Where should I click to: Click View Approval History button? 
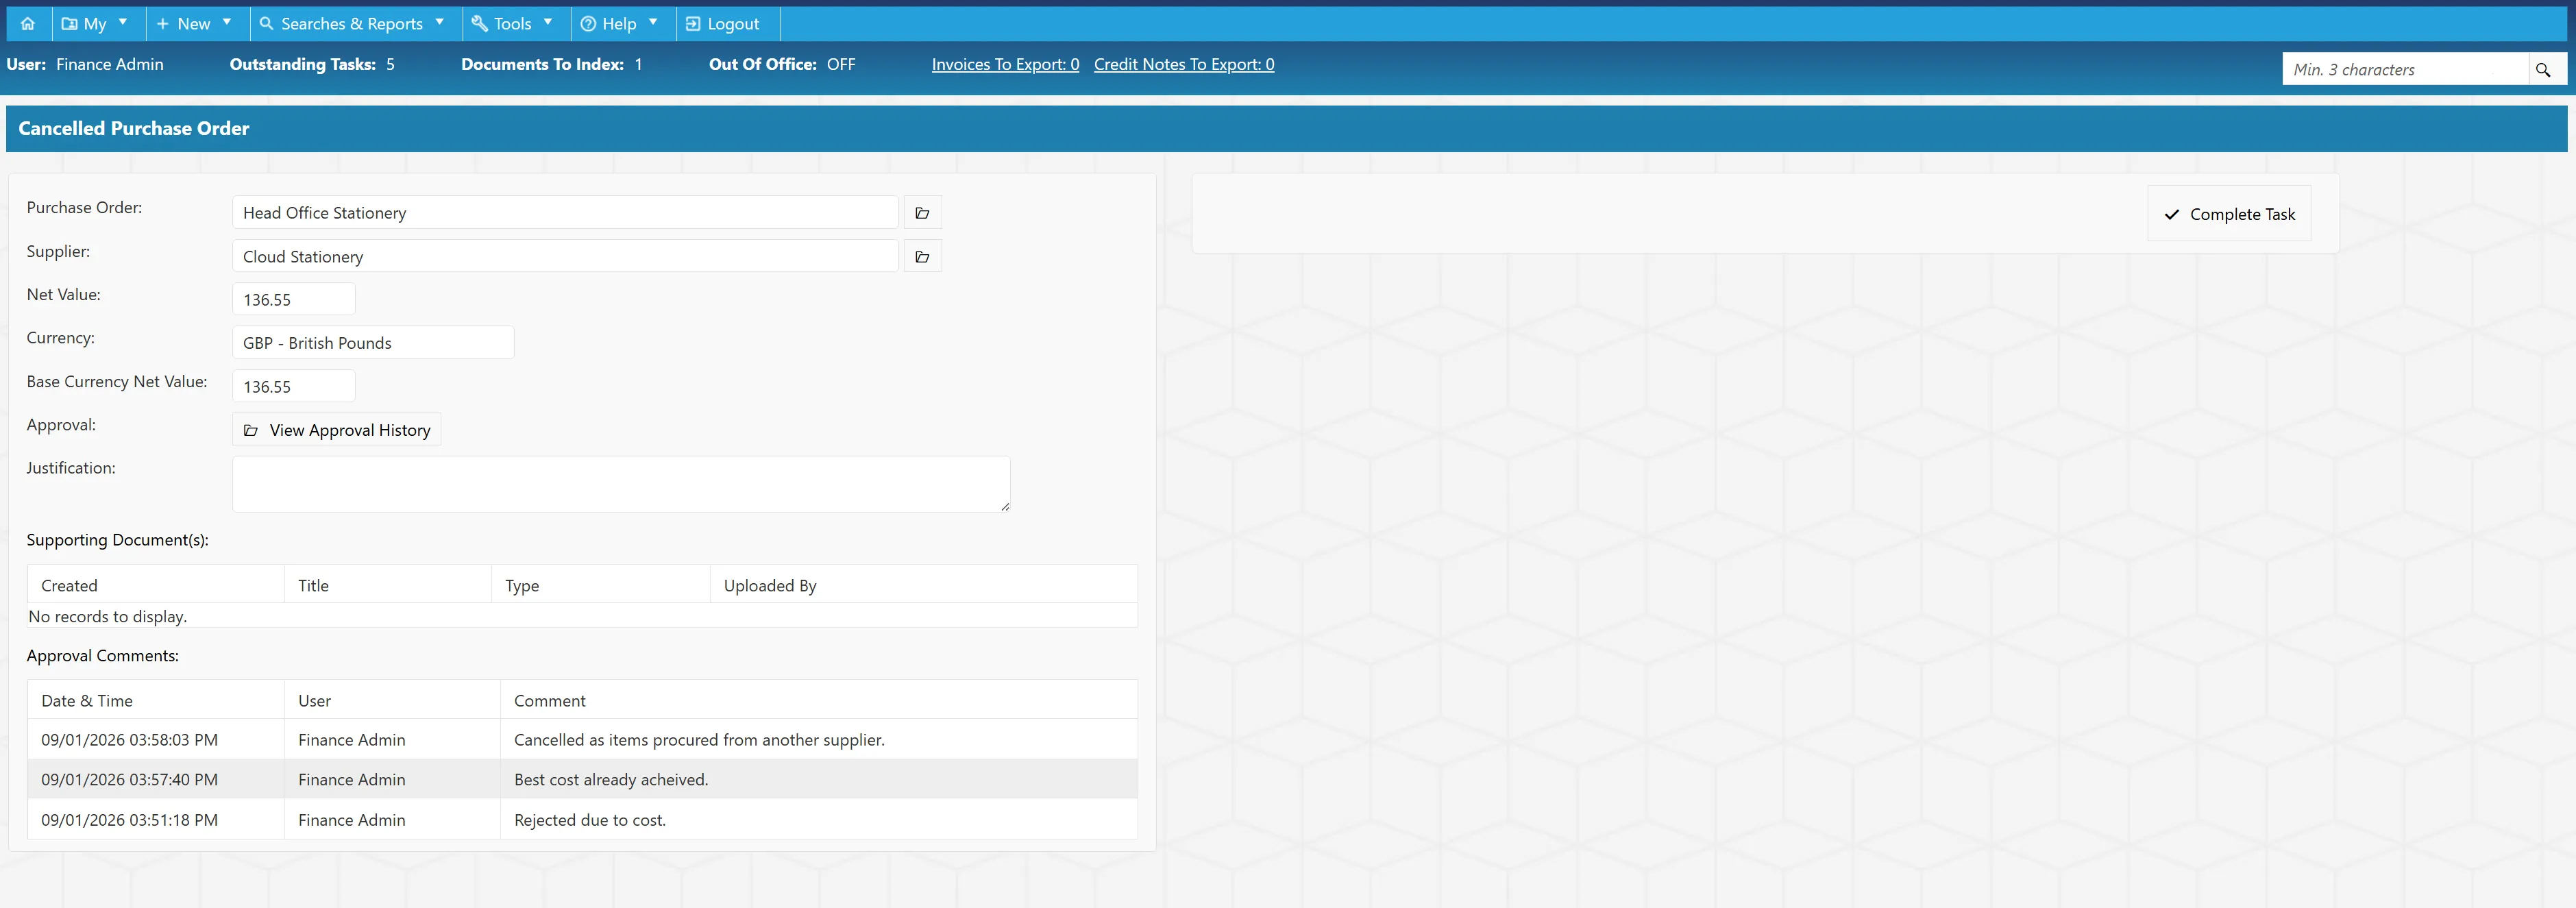[x=337, y=430]
